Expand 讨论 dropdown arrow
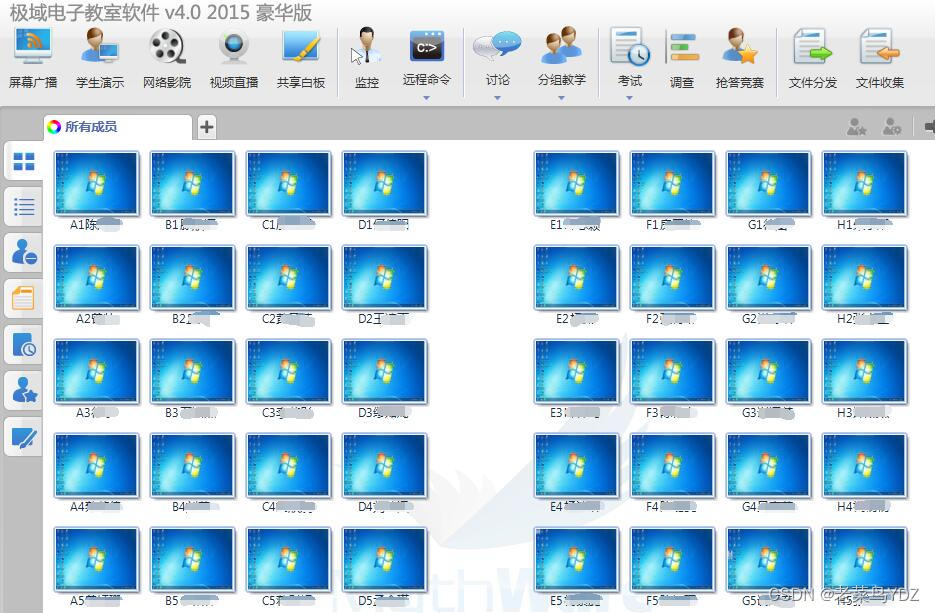 pos(497,98)
